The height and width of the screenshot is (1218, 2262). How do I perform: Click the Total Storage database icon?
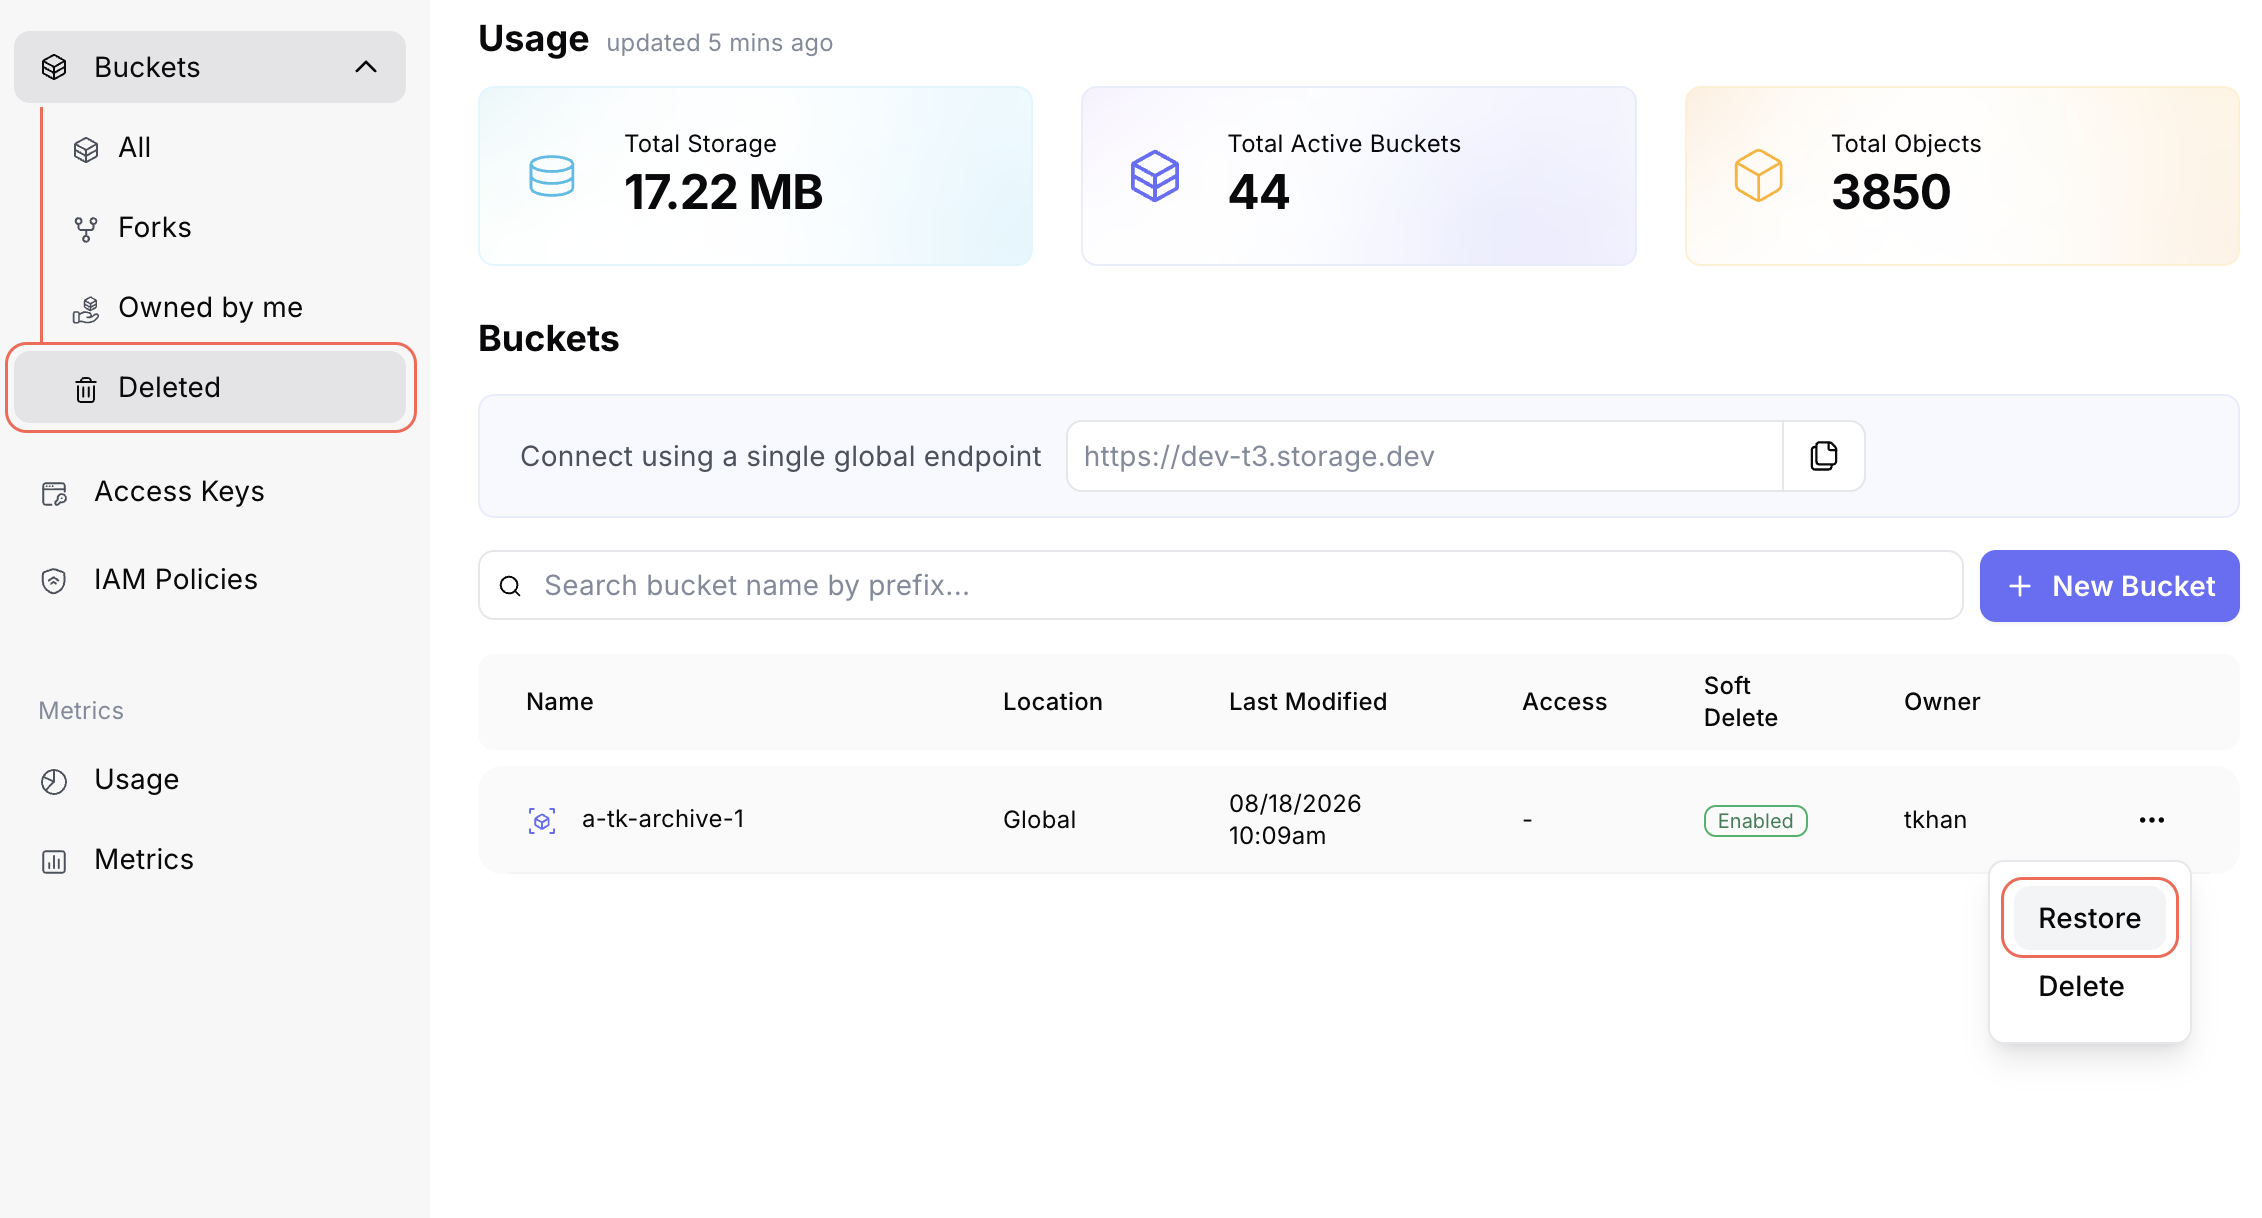pos(552,176)
